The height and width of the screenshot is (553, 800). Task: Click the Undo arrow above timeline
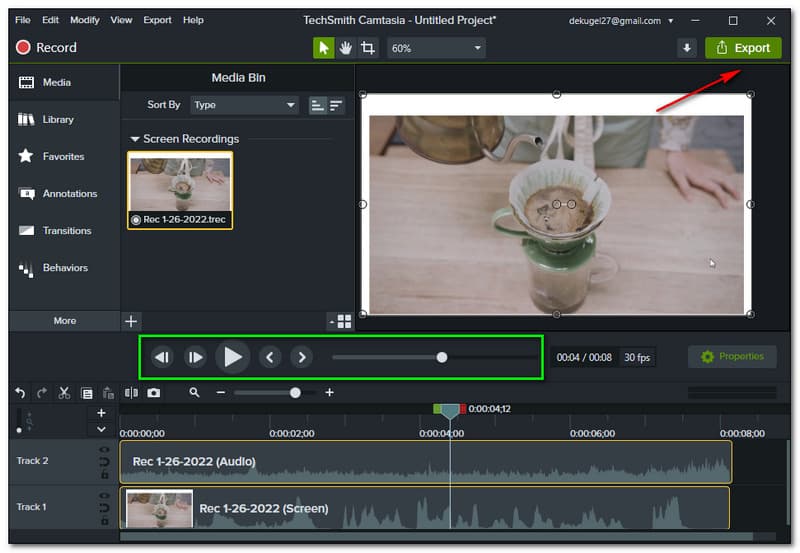tap(21, 393)
